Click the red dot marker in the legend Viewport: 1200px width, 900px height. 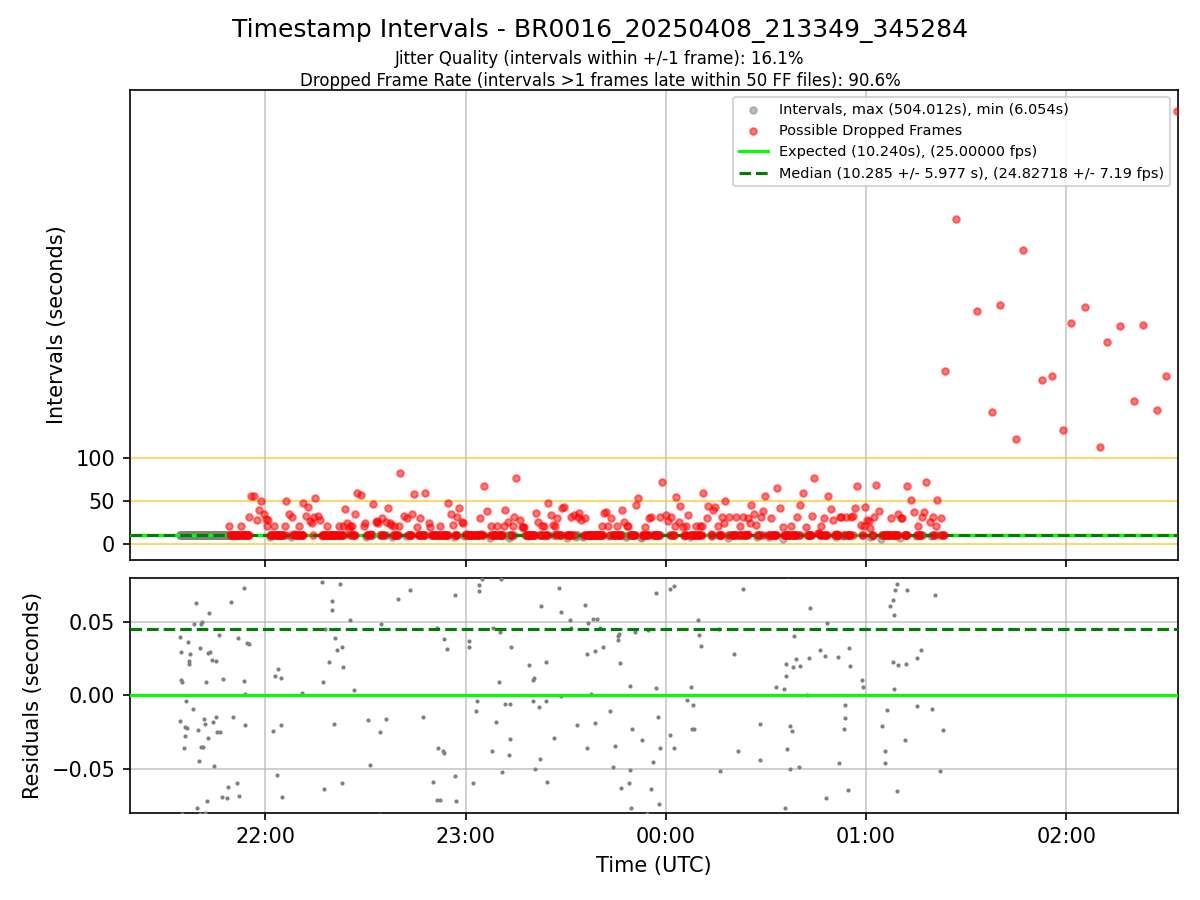(x=753, y=130)
